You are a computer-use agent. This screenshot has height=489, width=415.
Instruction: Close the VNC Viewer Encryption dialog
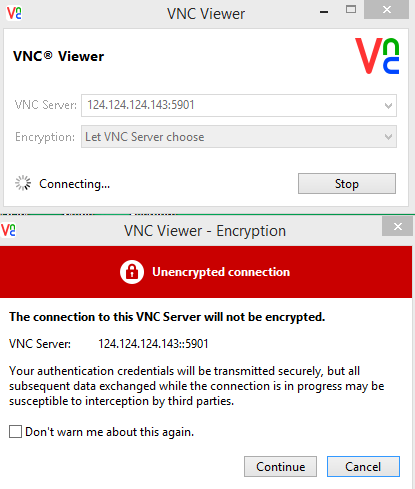pyautogui.click(x=398, y=227)
